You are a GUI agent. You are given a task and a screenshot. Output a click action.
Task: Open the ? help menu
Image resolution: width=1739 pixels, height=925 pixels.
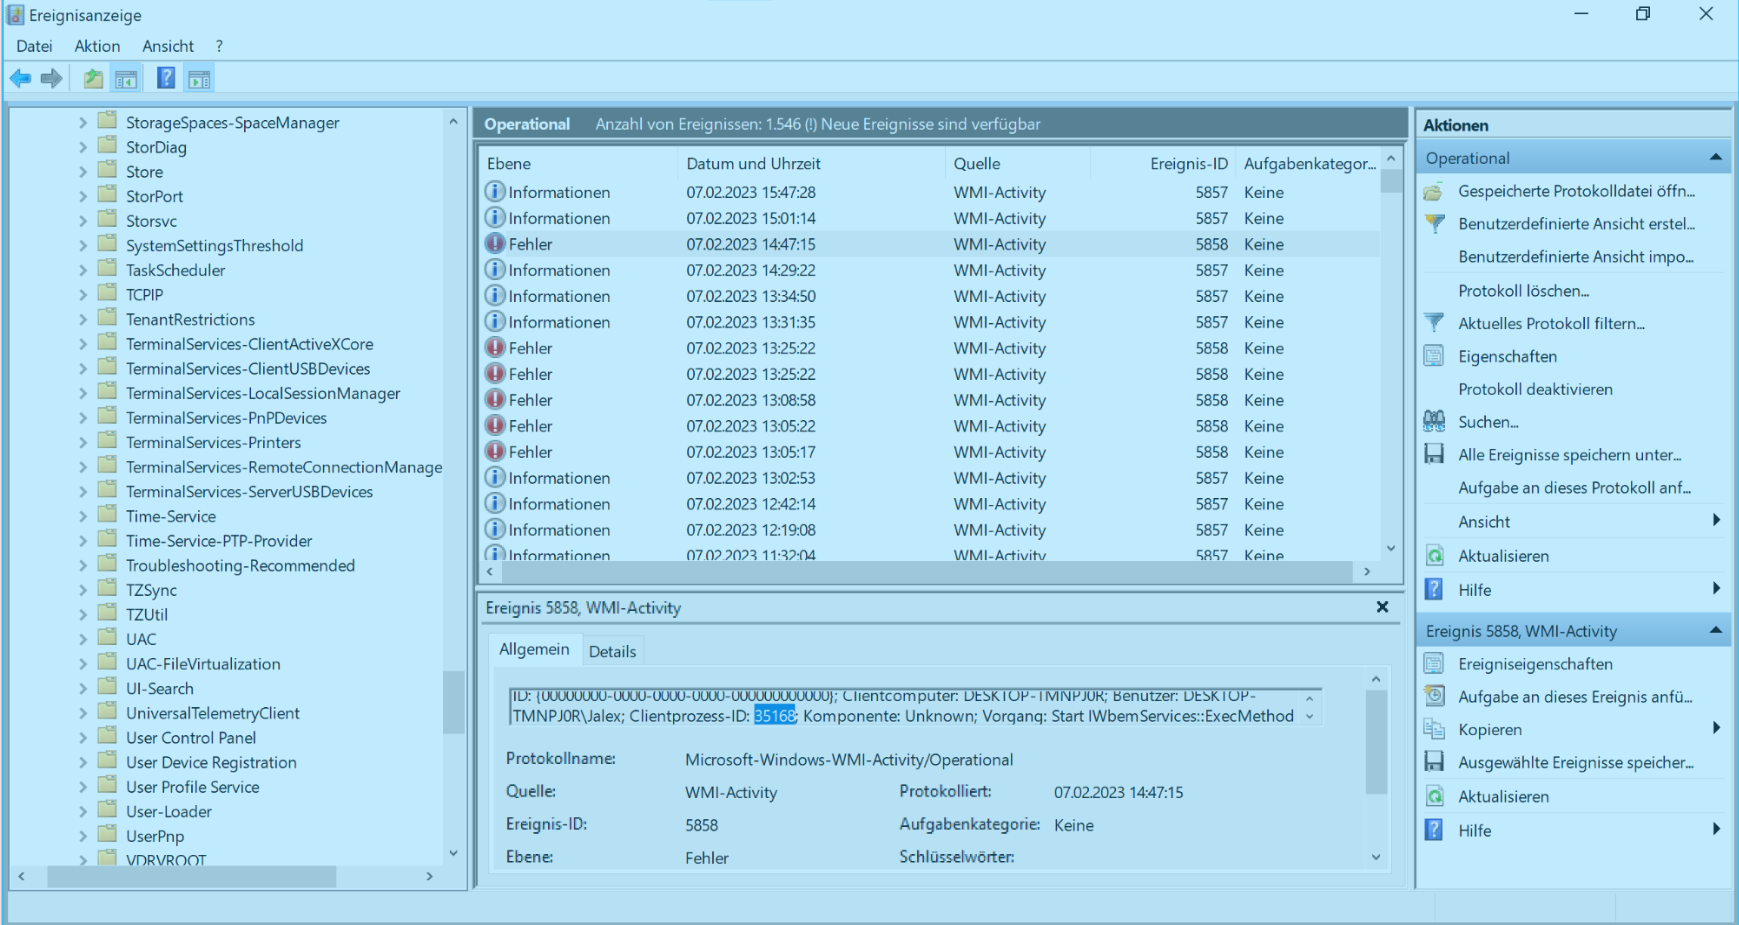click(x=219, y=46)
